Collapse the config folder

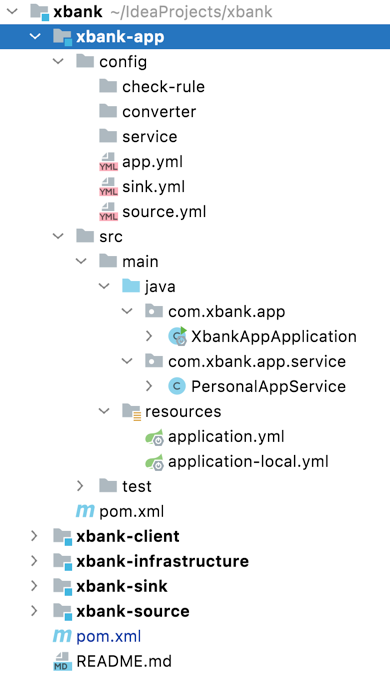point(58,62)
